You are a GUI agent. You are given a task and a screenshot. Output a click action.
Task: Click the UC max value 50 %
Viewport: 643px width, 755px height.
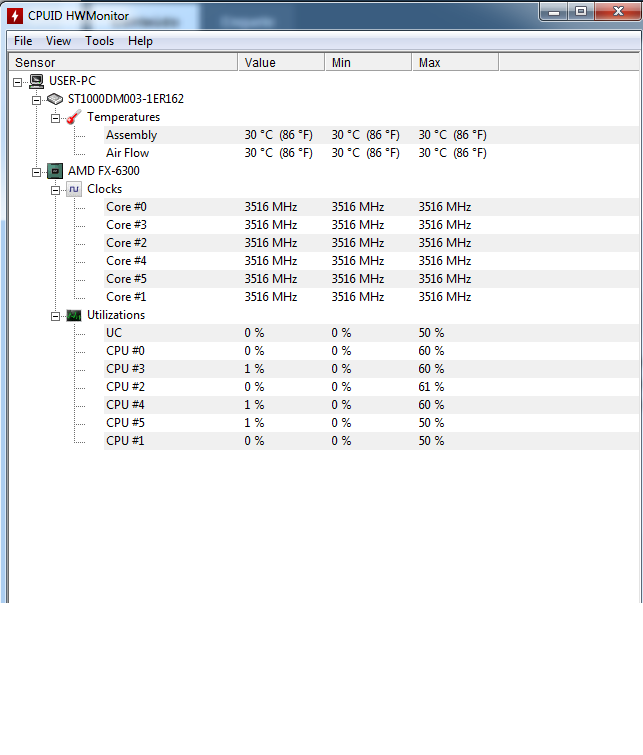pyautogui.click(x=431, y=333)
